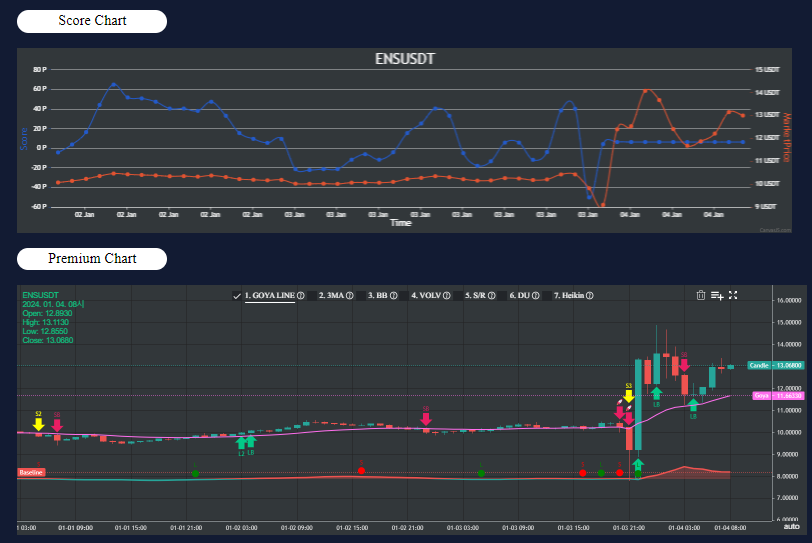Click the trash/delete icon in chart toolbar
This screenshot has width=812, height=543.
pyautogui.click(x=701, y=295)
